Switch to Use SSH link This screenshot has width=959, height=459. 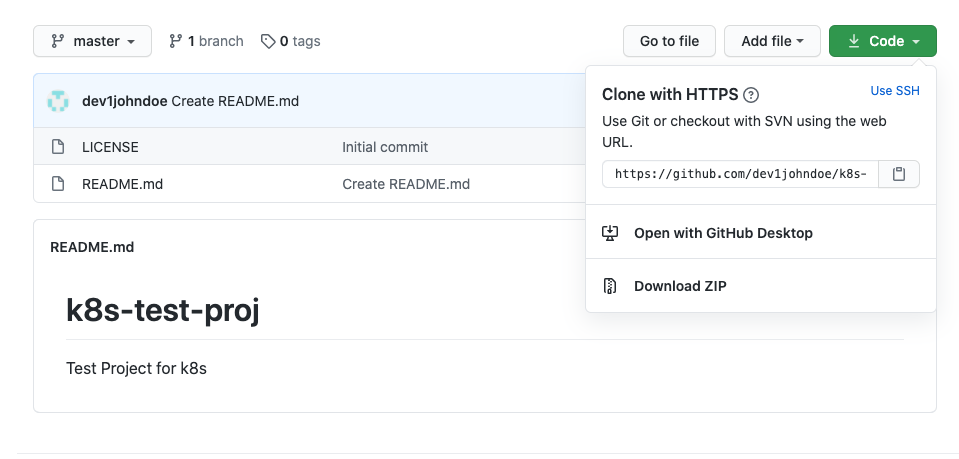(x=895, y=91)
